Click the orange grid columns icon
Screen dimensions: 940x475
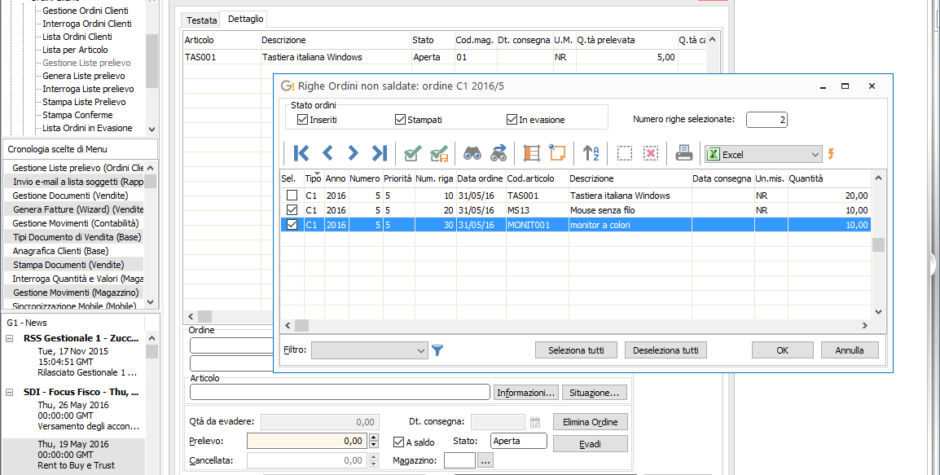click(531, 154)
